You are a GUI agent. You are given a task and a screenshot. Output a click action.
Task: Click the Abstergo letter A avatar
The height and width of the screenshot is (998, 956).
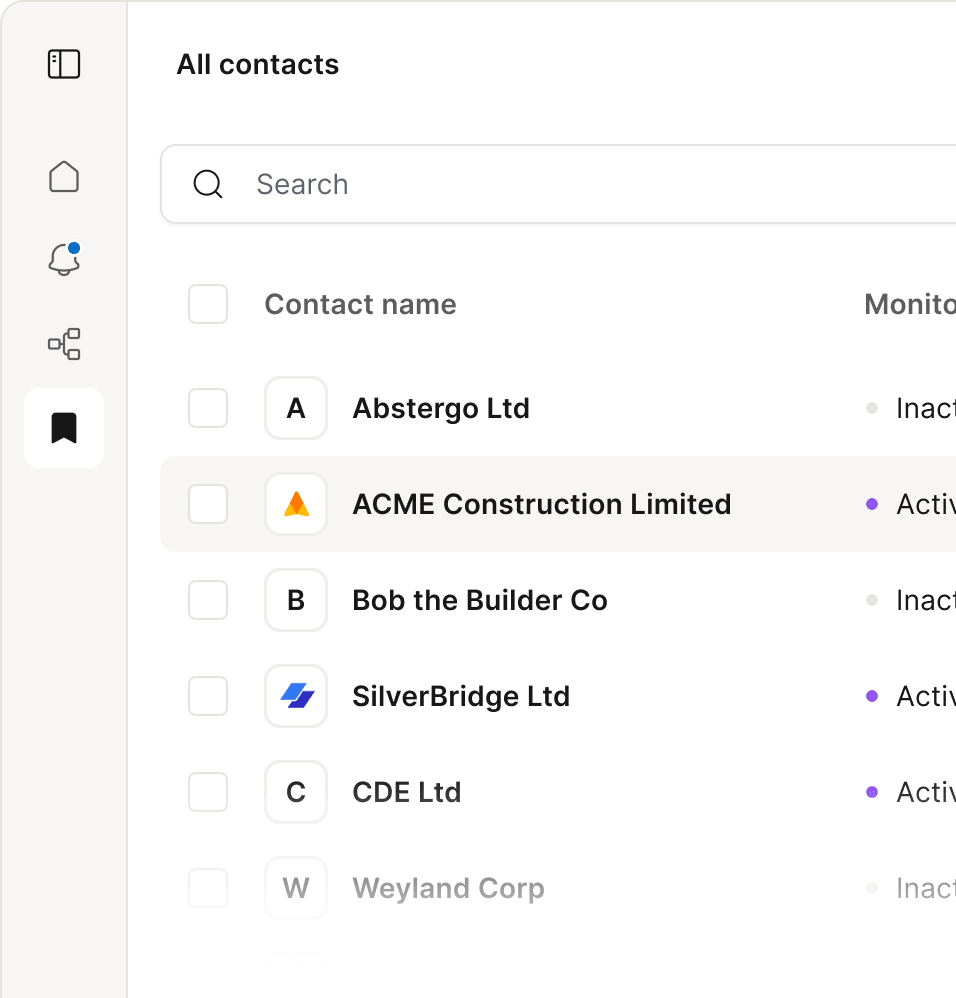pos(296,408)
